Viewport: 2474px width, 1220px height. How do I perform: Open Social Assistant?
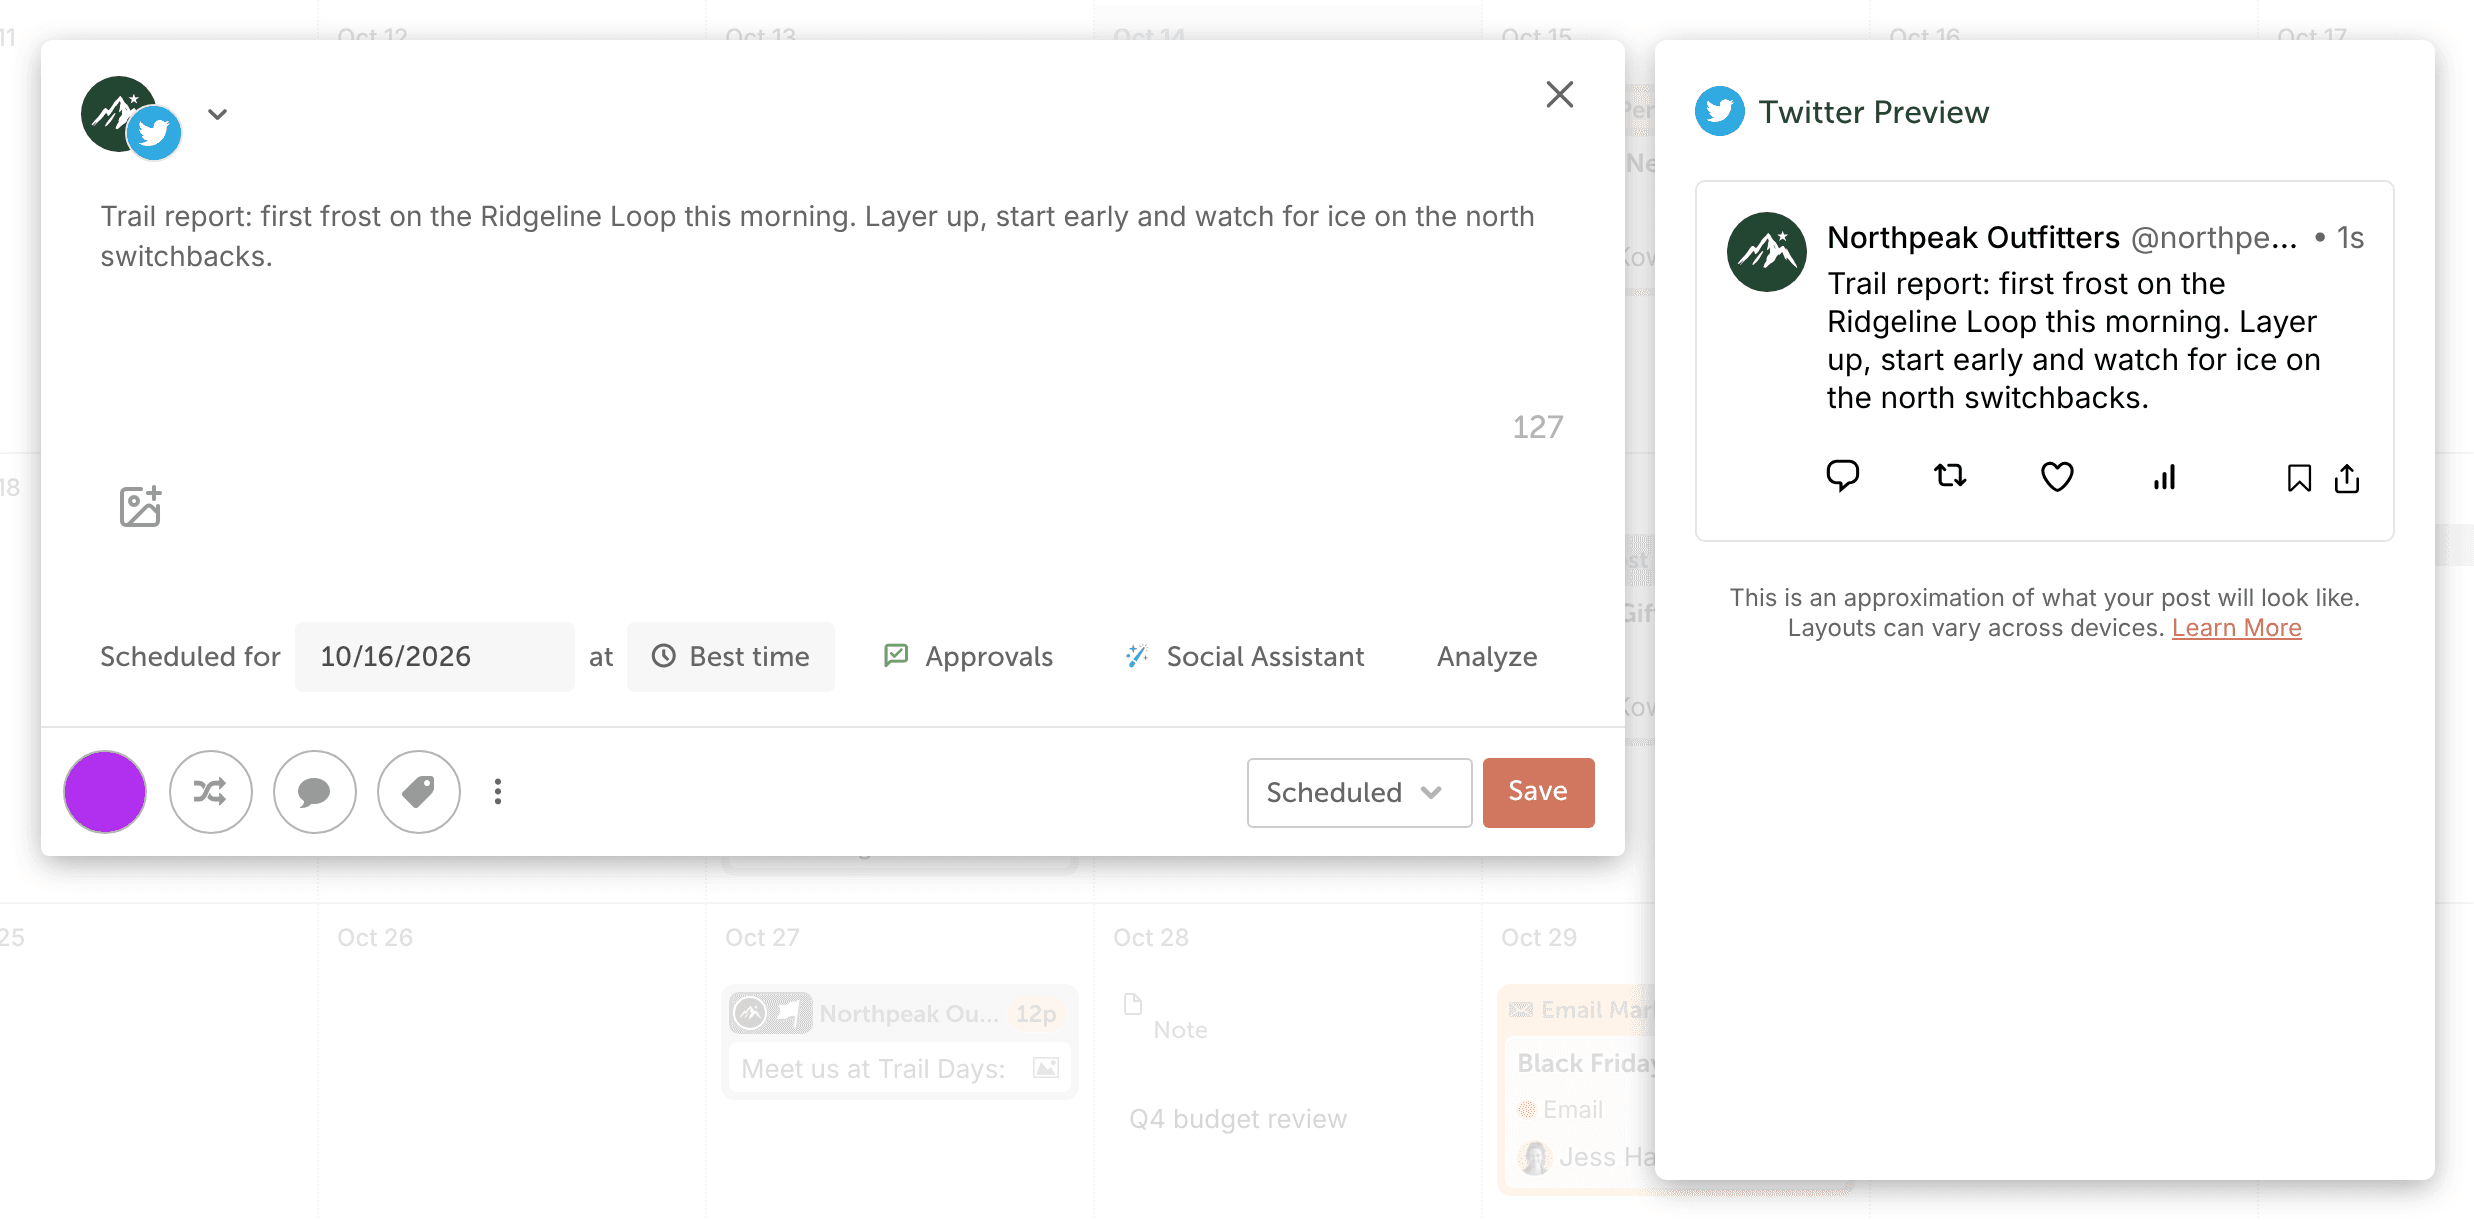pyautogui.click(x=1244, y=657)
